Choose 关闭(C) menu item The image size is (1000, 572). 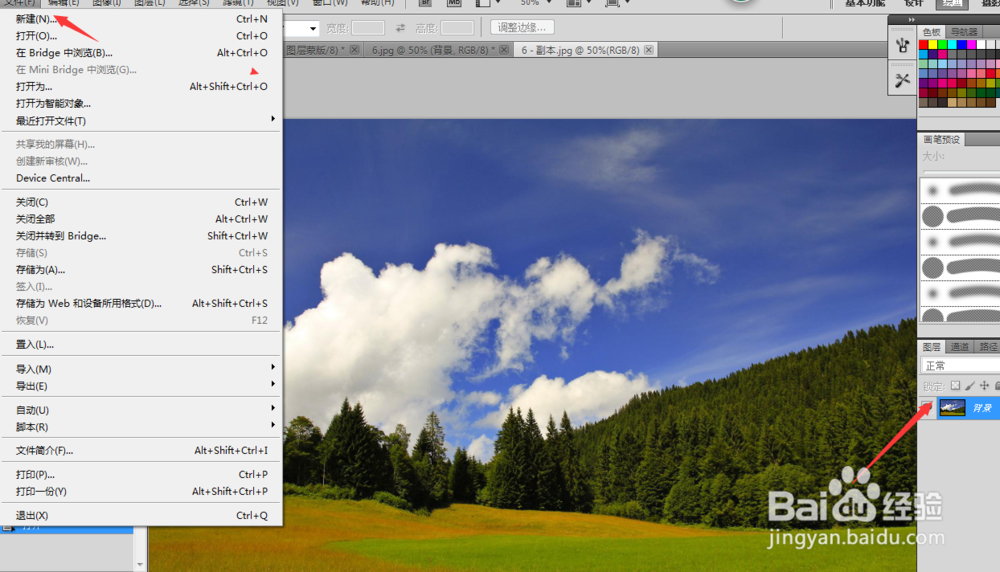[141, 202]
